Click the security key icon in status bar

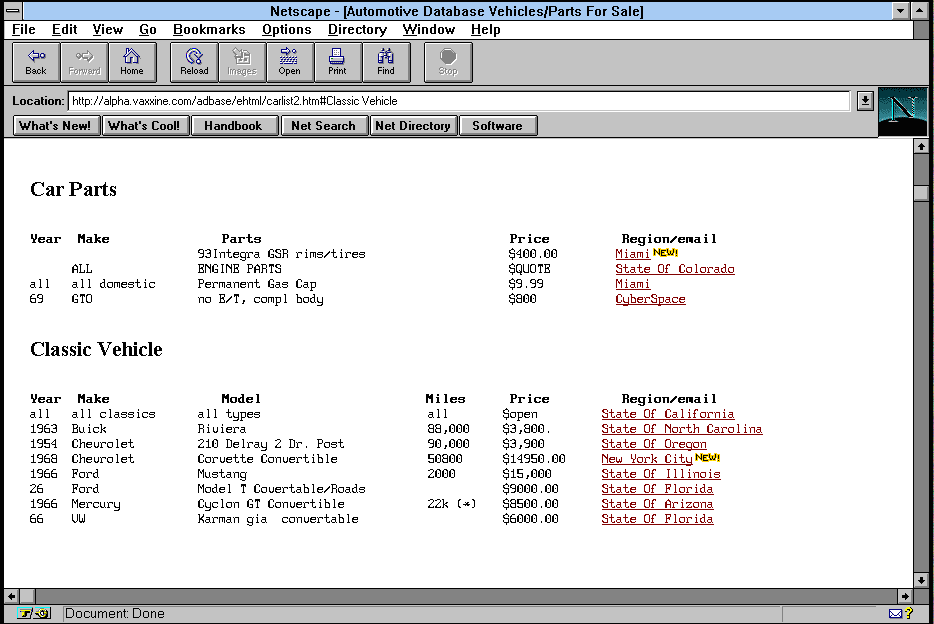[x=33, y=613]
